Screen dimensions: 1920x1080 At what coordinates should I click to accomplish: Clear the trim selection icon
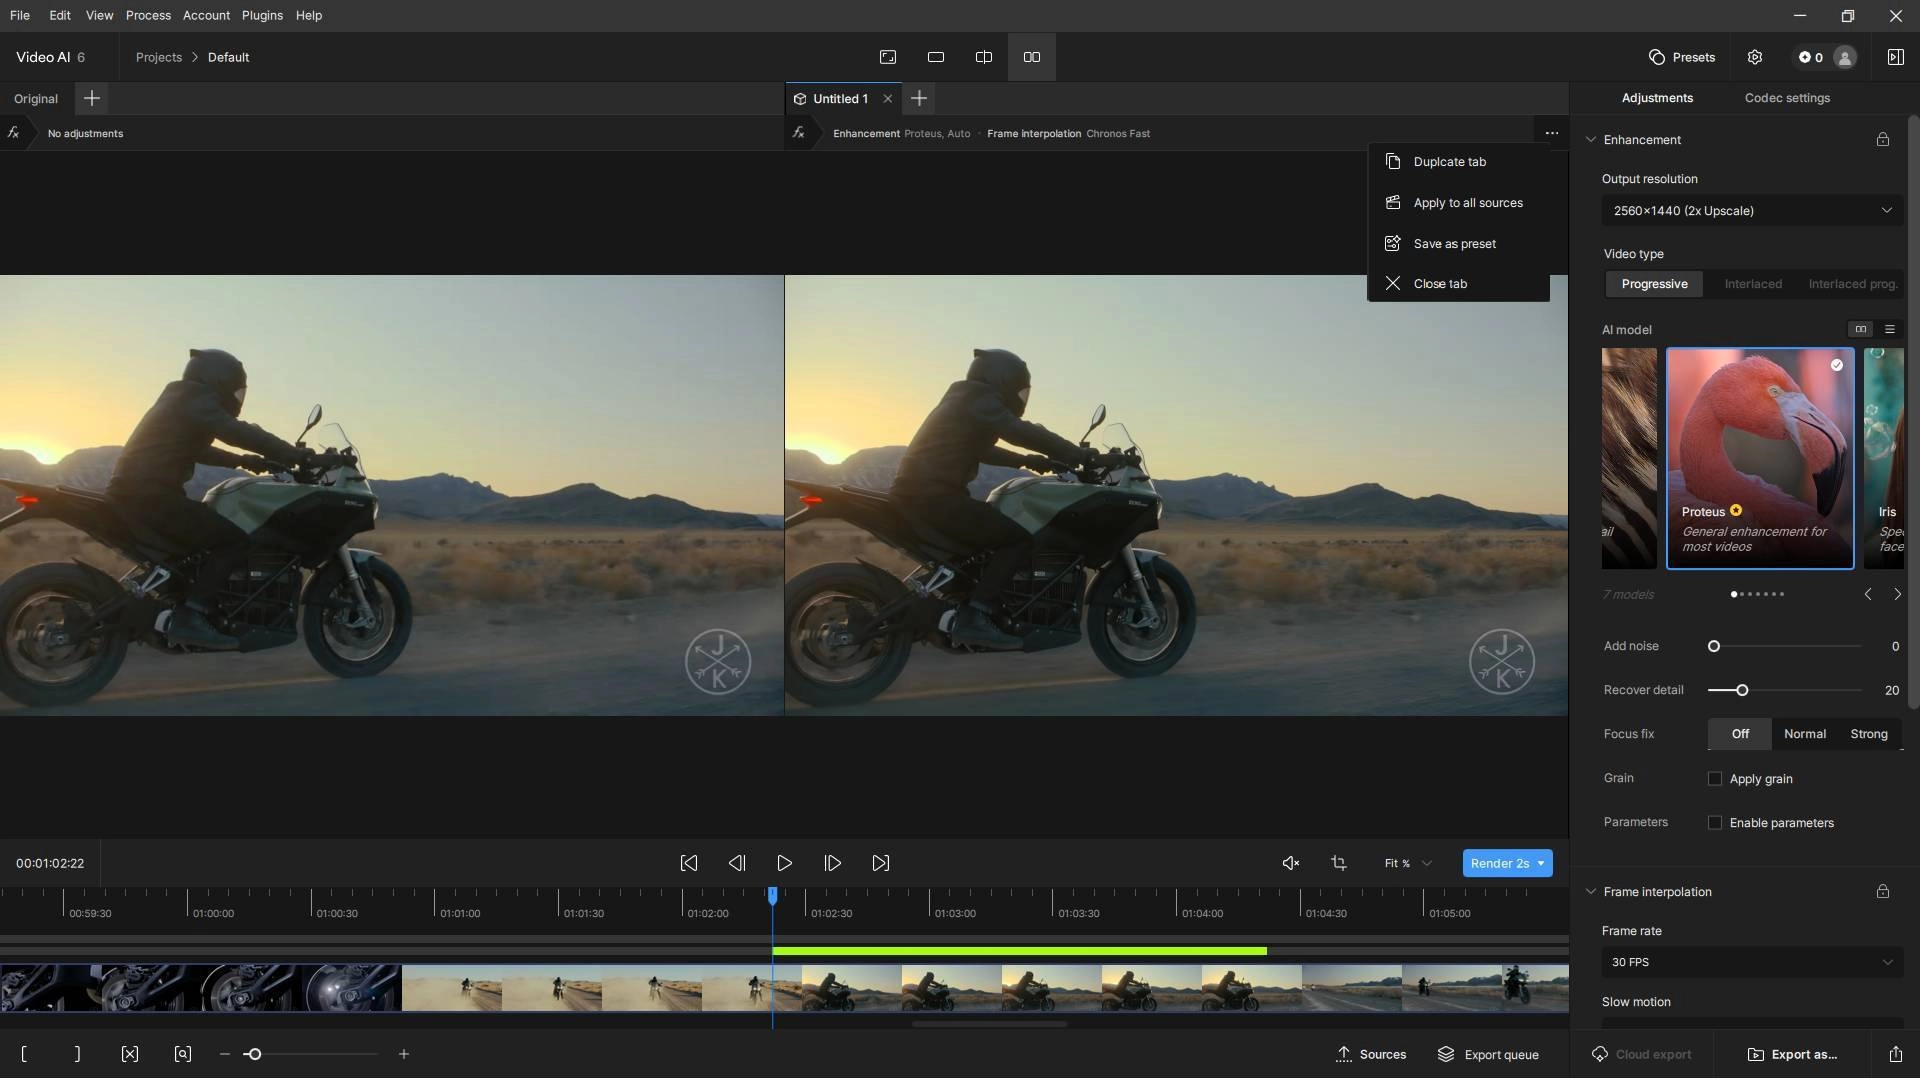pos(130,1055)
